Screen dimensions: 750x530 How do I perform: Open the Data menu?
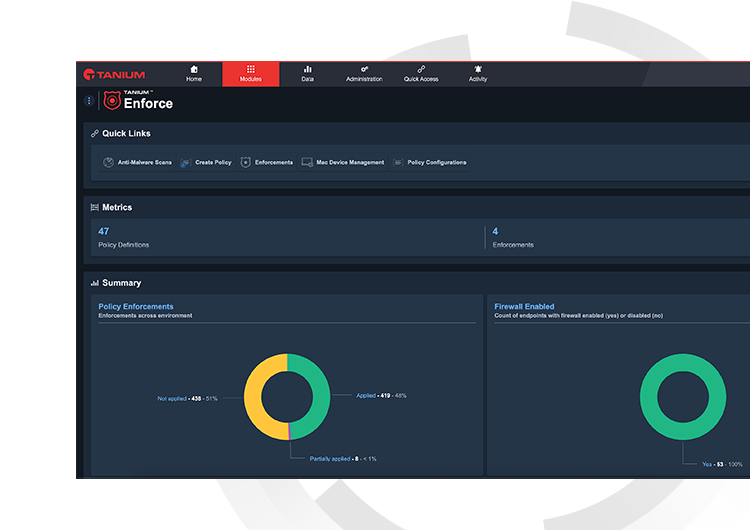[308, 74]
